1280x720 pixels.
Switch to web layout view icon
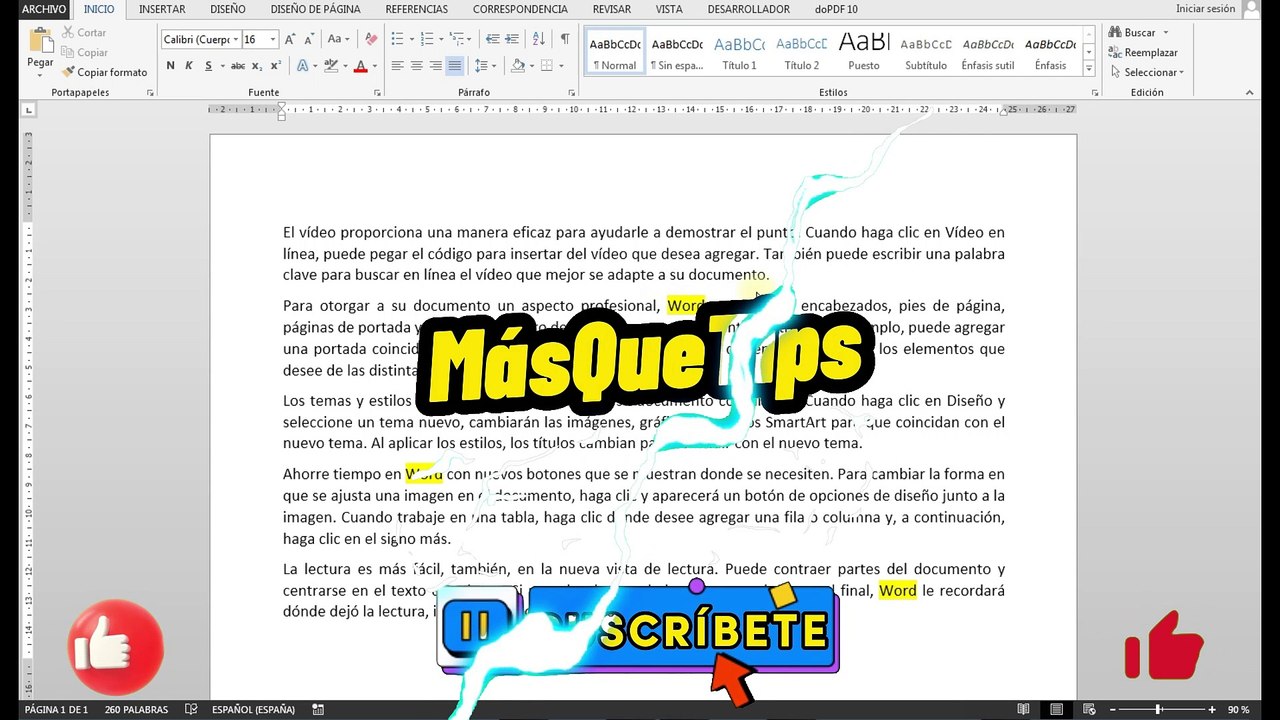[x=1090, y=710]
